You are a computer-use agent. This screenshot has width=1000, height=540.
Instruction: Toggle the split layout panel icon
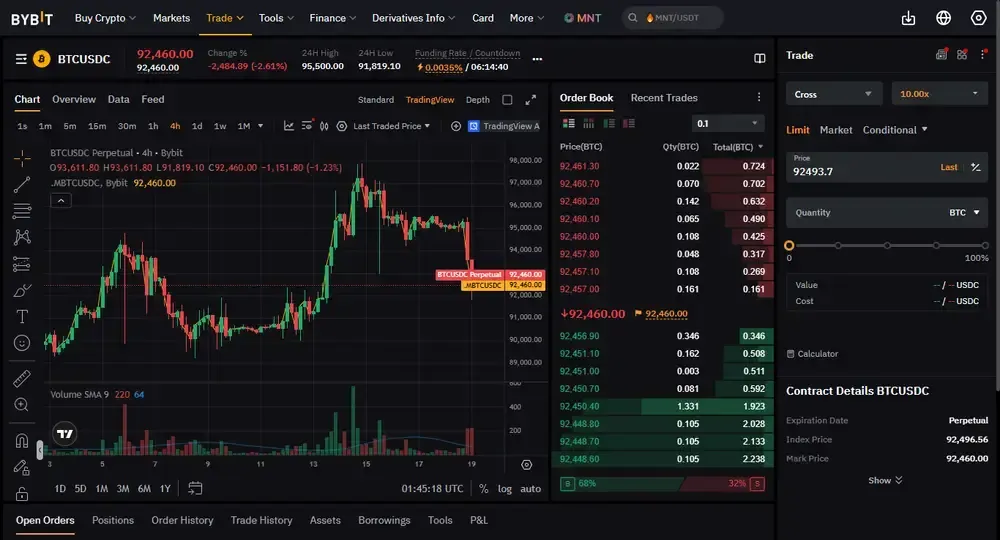(x=760, y=59)
